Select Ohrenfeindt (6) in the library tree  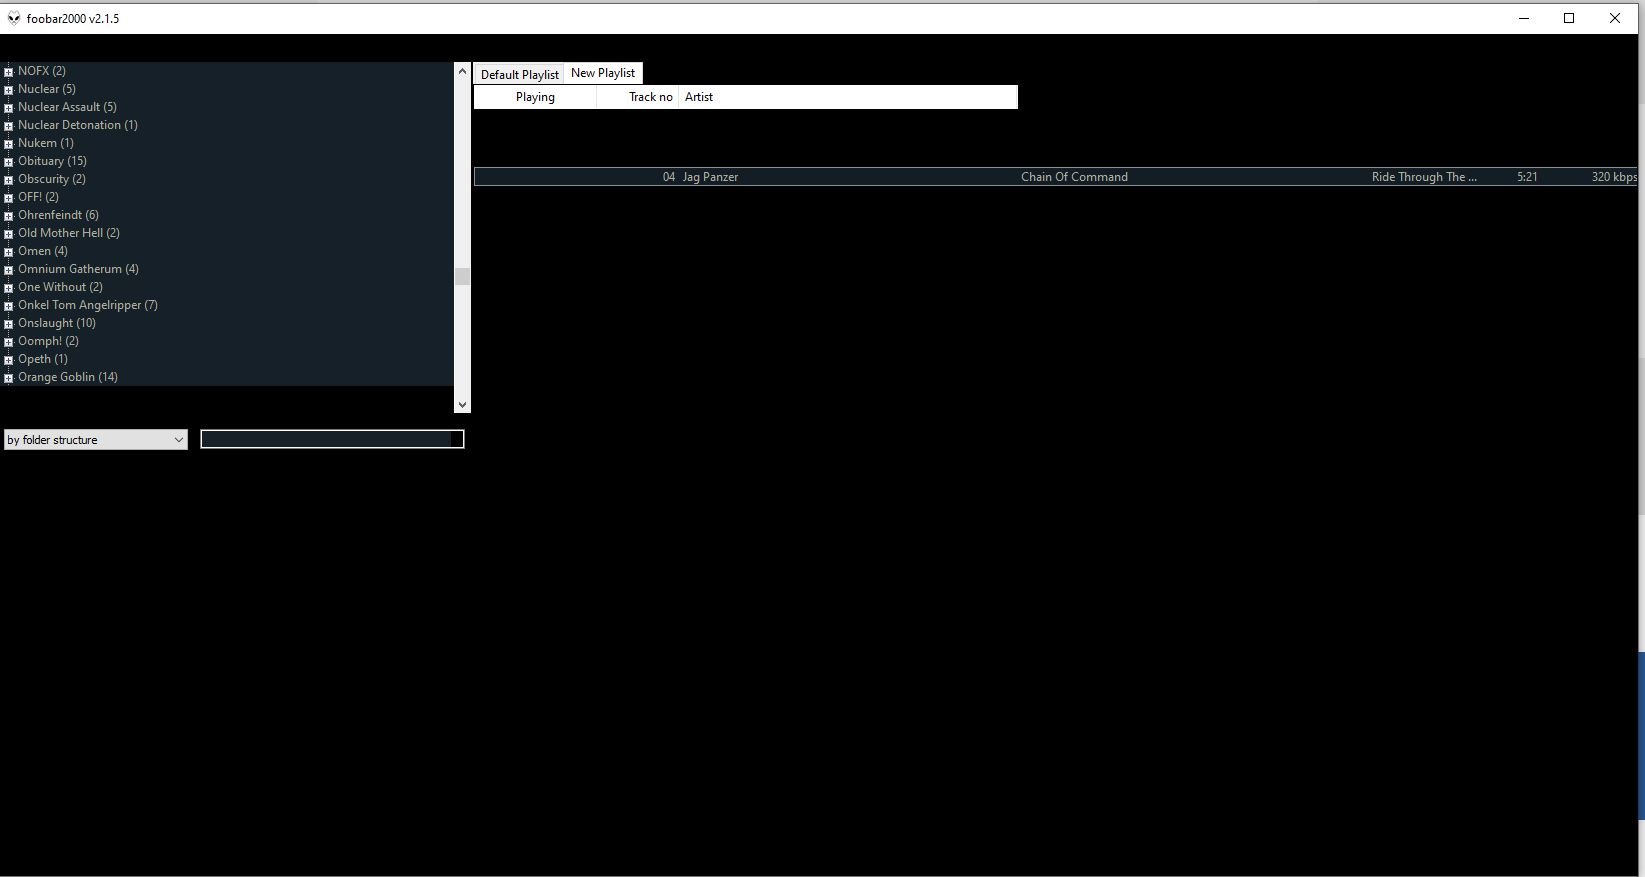click(58, 215)
